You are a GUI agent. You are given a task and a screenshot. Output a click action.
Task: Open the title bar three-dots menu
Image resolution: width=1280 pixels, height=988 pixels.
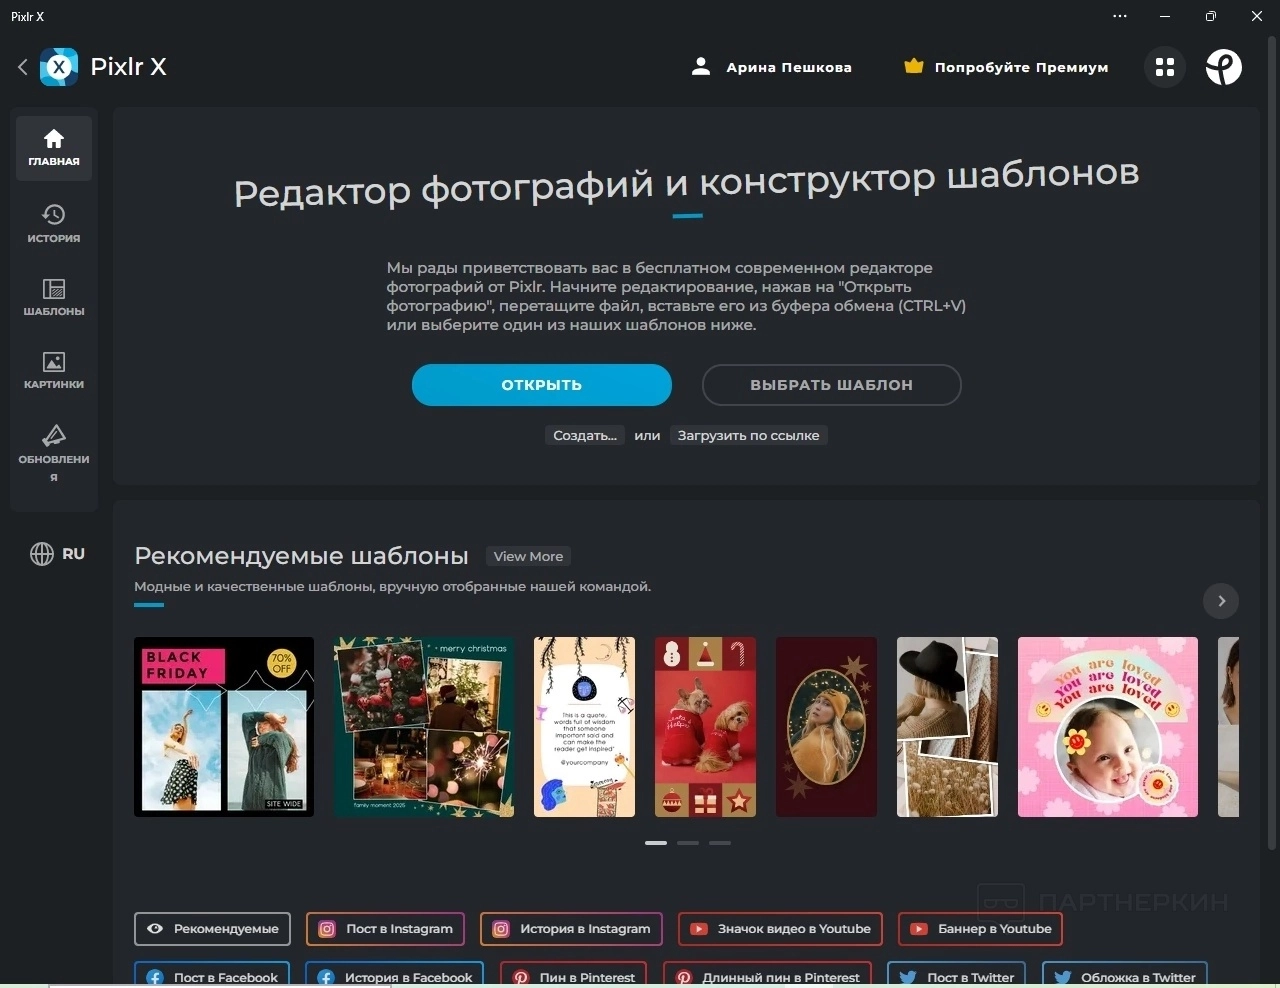[1120, 16]
